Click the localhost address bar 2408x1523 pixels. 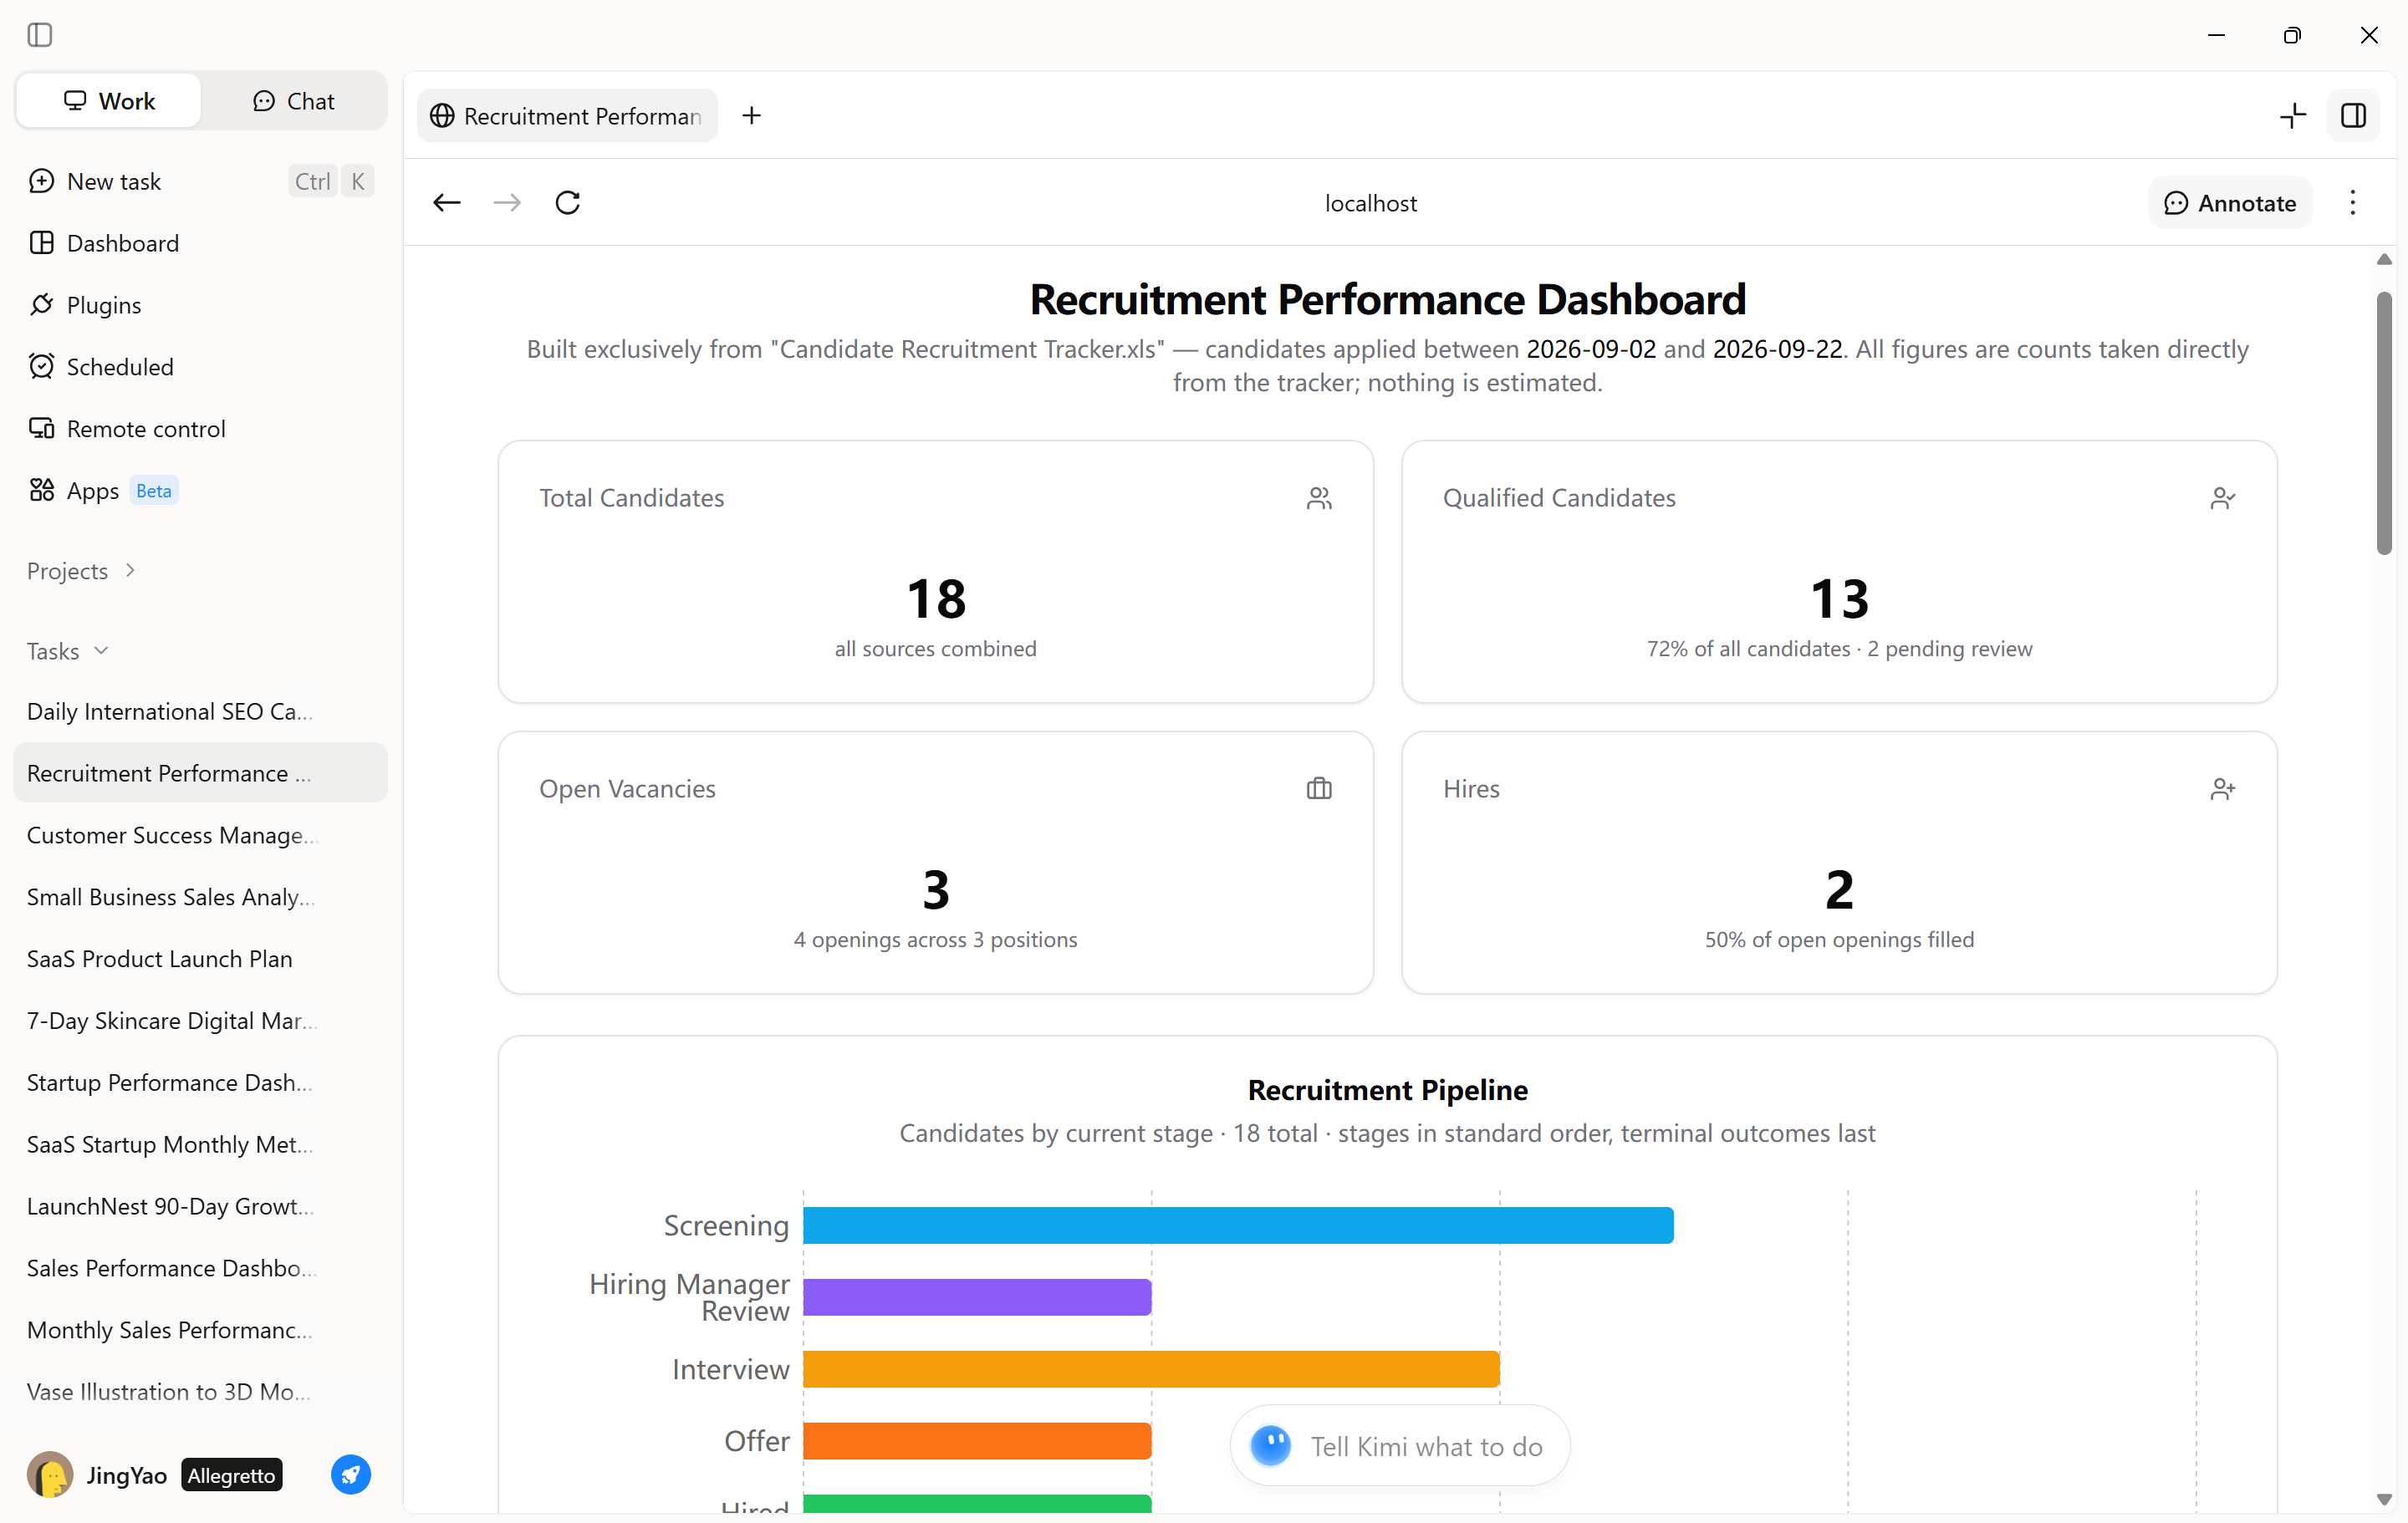pyautogui.click(x=1370, y=203)
